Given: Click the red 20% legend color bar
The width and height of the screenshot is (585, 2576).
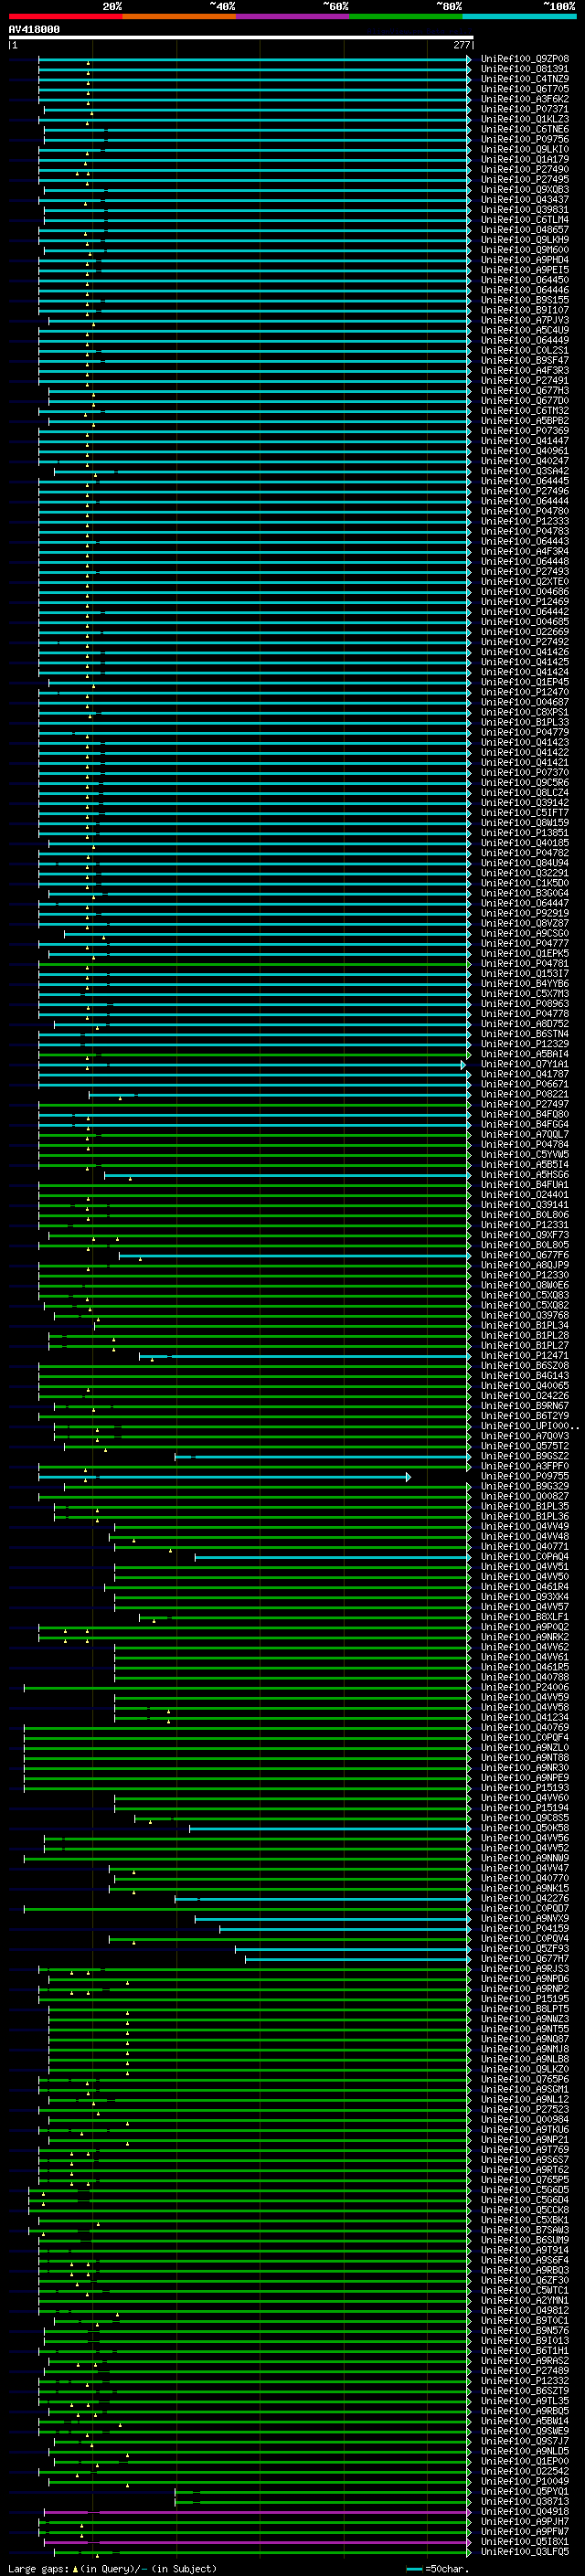Looking at the screenshot, I should tap(65, 16).
